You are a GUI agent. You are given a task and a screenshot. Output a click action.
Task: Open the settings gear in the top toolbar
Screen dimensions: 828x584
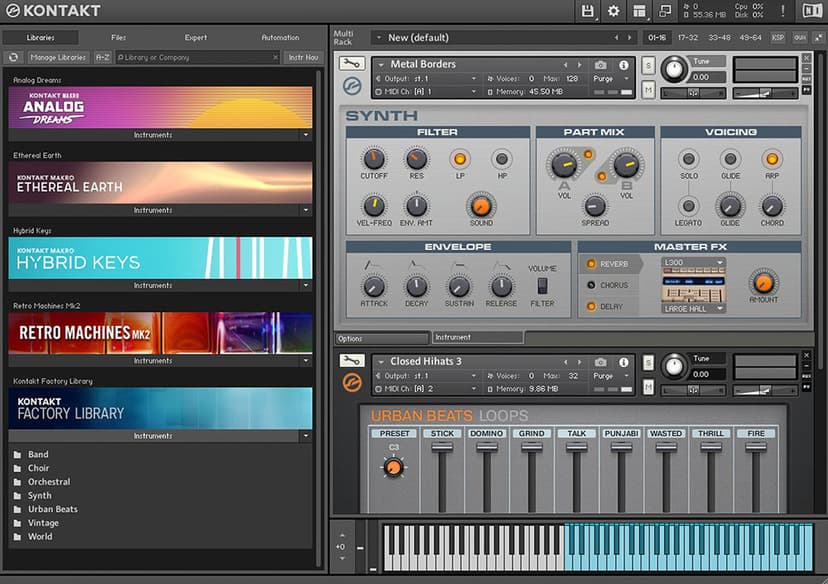coord(615,11)
